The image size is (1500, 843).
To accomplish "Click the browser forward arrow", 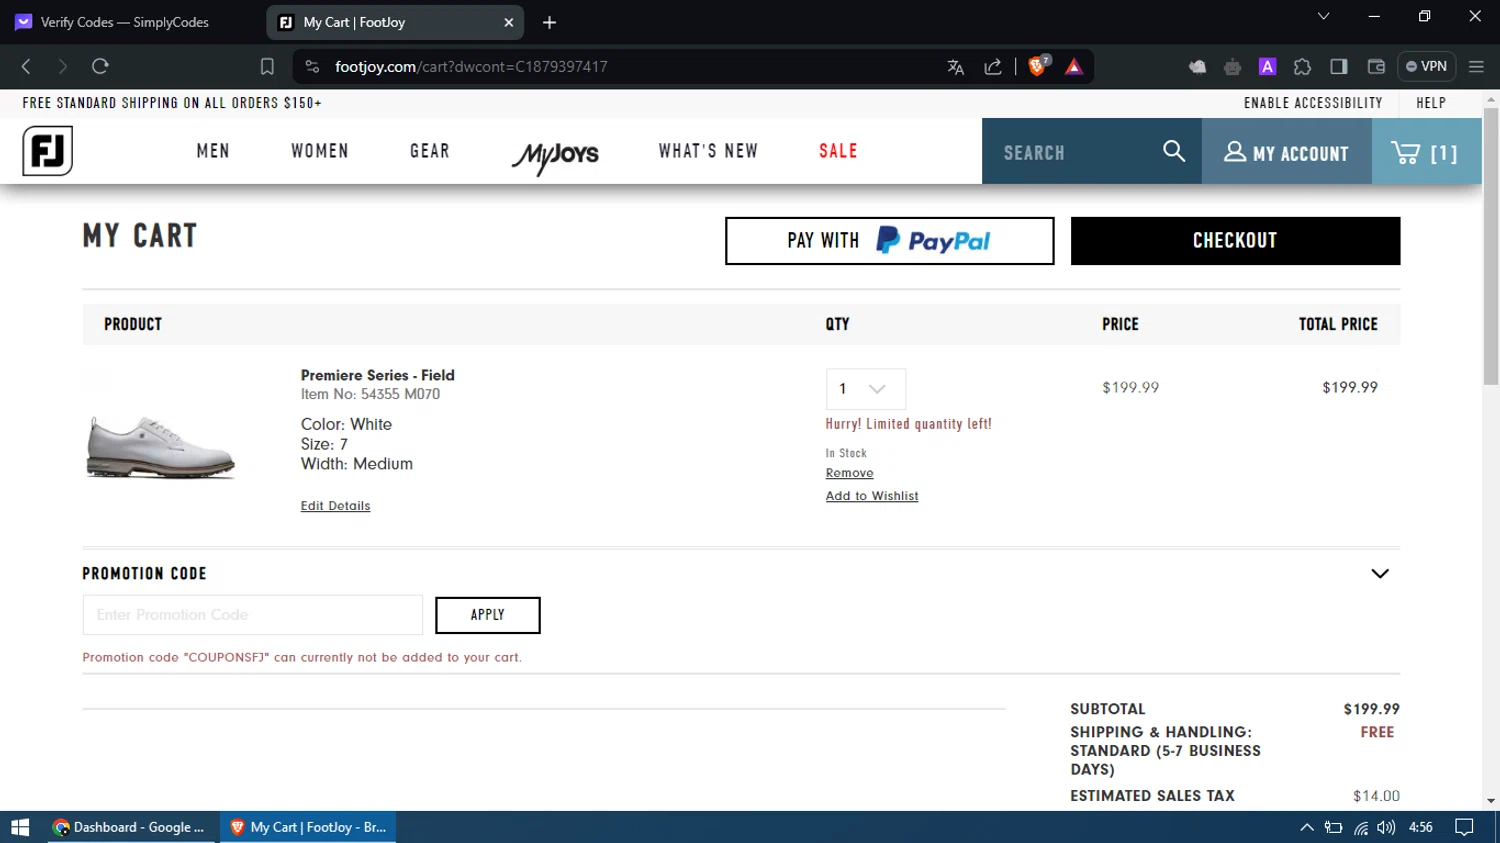I will 62,67.
